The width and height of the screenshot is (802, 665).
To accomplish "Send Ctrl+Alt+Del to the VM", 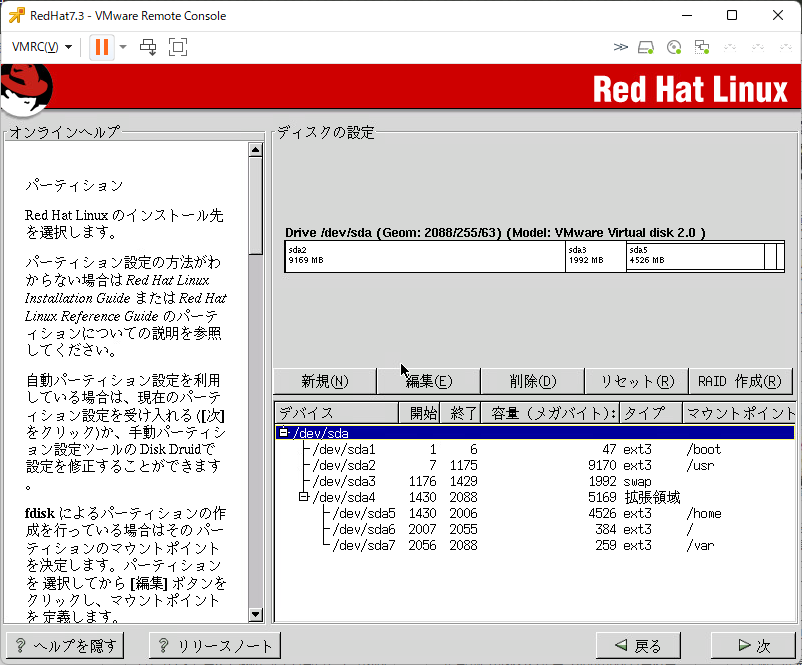I will click(x=148, y=47).
